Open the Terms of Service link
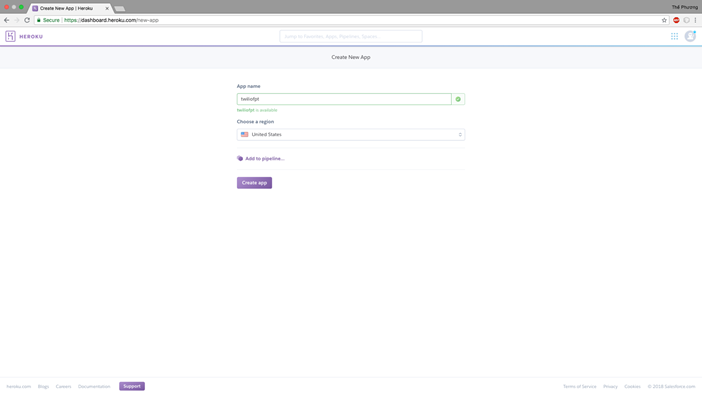The height and width of the screenshot is (395, 702). coord(579,386)
